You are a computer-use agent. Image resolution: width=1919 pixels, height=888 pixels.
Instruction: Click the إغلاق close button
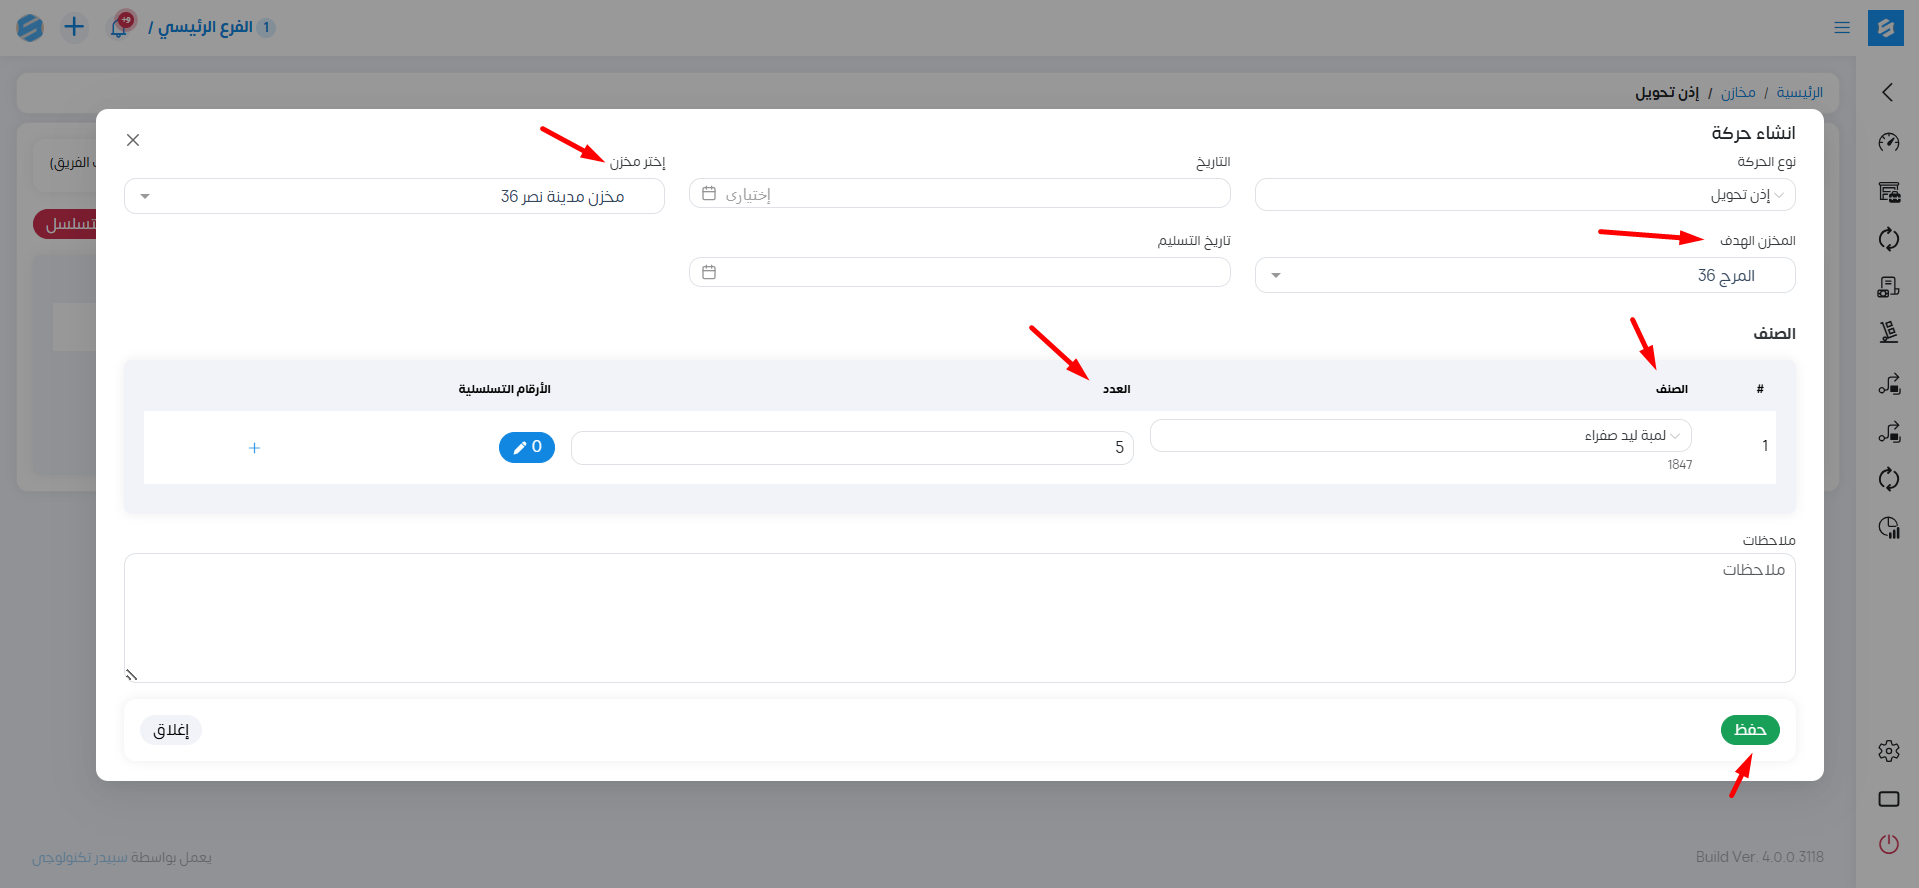click(x=171, y=730)
